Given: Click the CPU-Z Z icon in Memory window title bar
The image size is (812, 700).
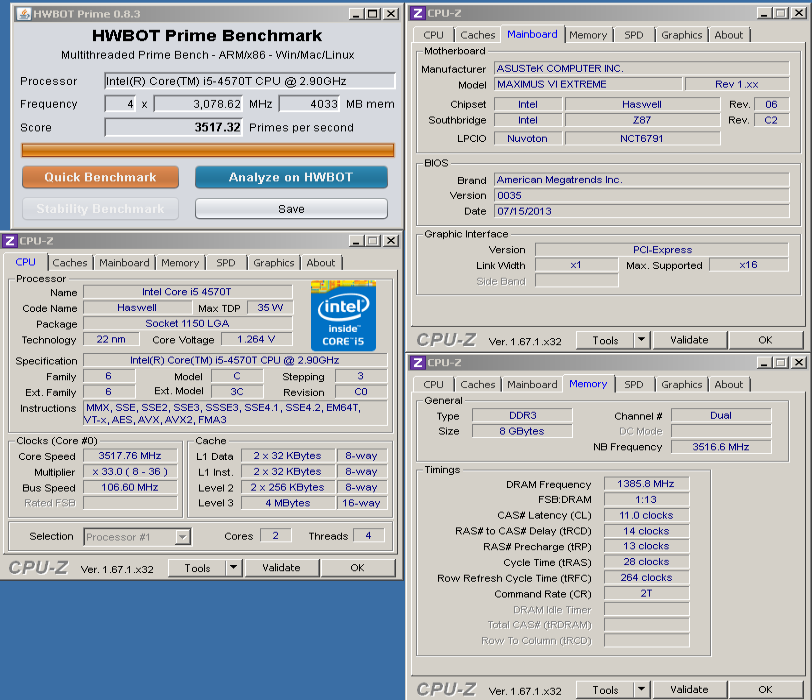Looking at the screenshot, I should tap(418, 362).
